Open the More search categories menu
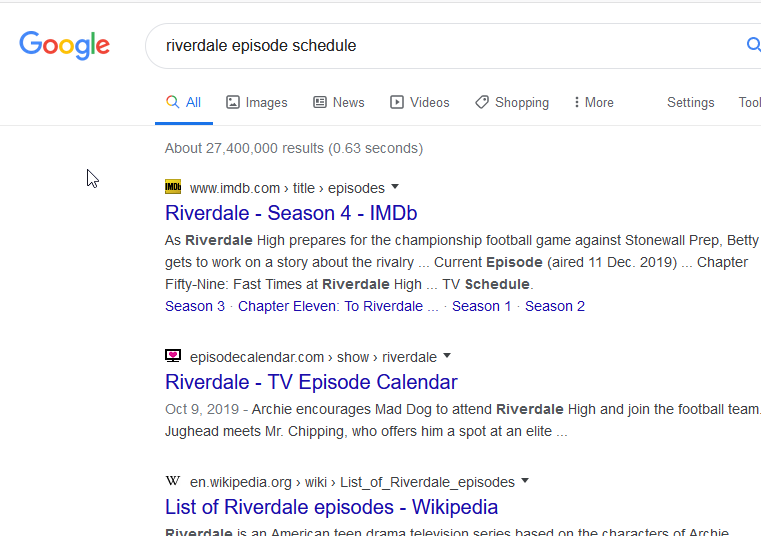Image resolution: width=761 pixels, height=536 pixels. tap(594, 102)
